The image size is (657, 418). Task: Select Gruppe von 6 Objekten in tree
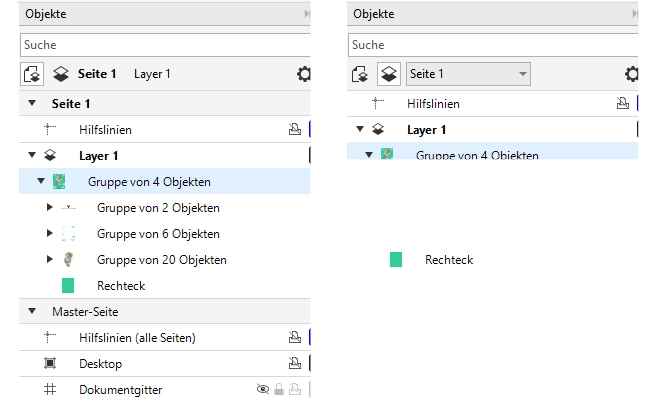(x=158, y=234)
